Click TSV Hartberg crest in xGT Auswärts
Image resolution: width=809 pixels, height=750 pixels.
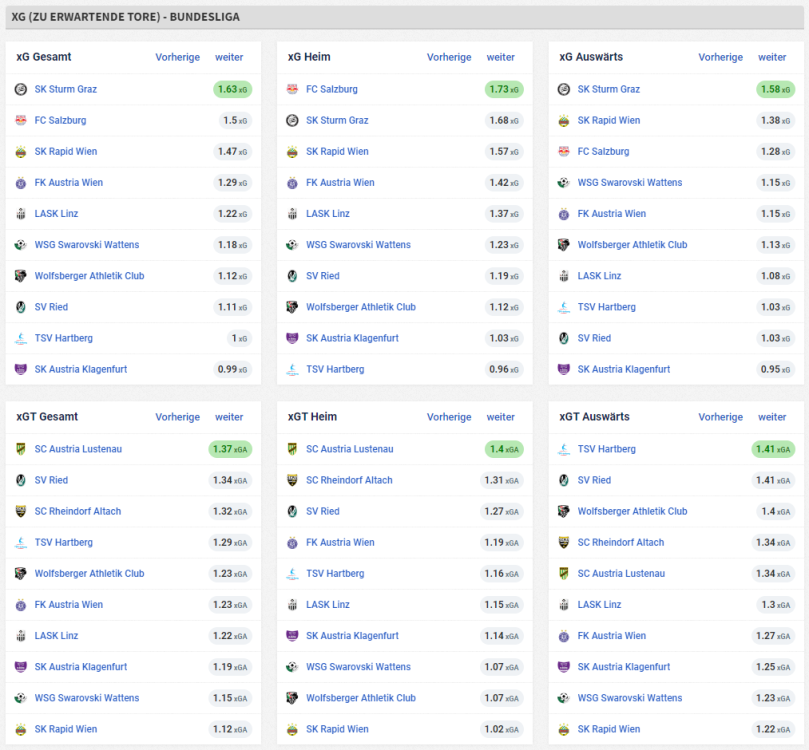tap(564, 449)
